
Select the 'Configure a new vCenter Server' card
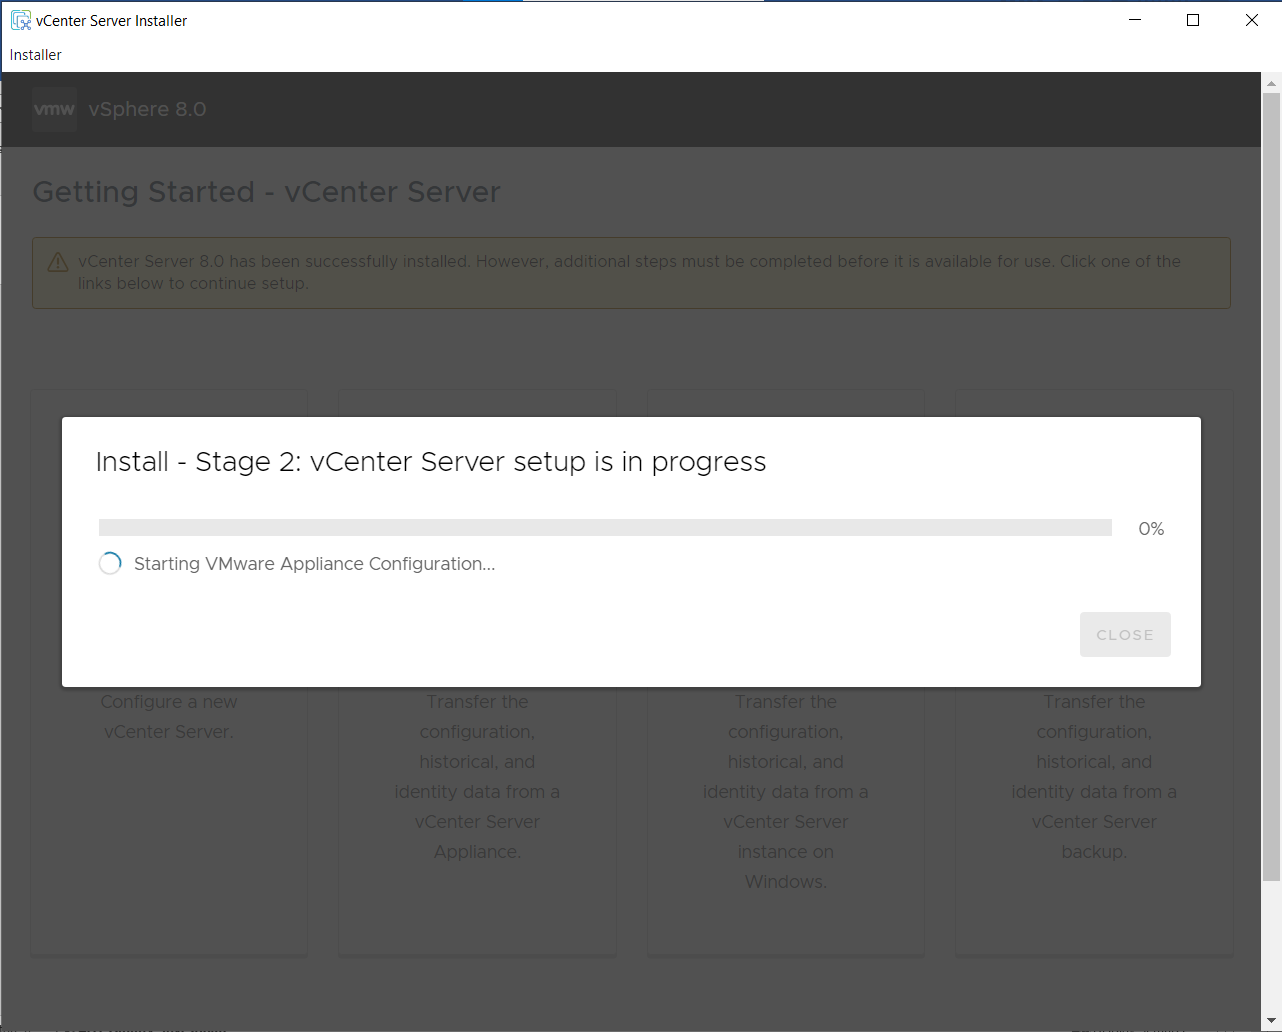(169, 800)
